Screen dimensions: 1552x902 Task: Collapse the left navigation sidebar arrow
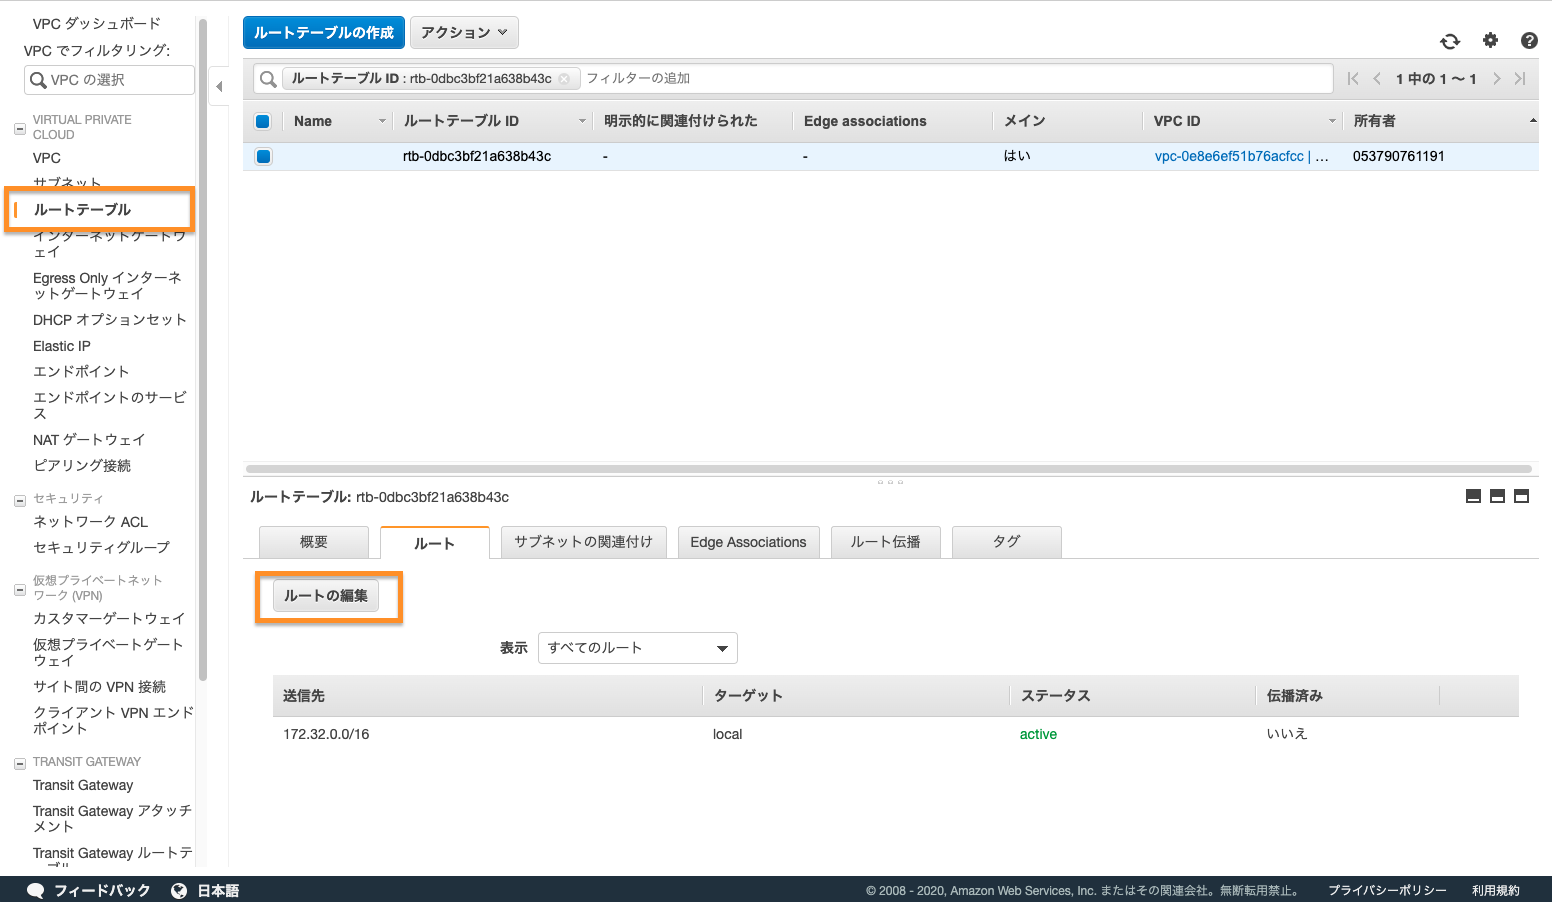(x=219, y=86)
